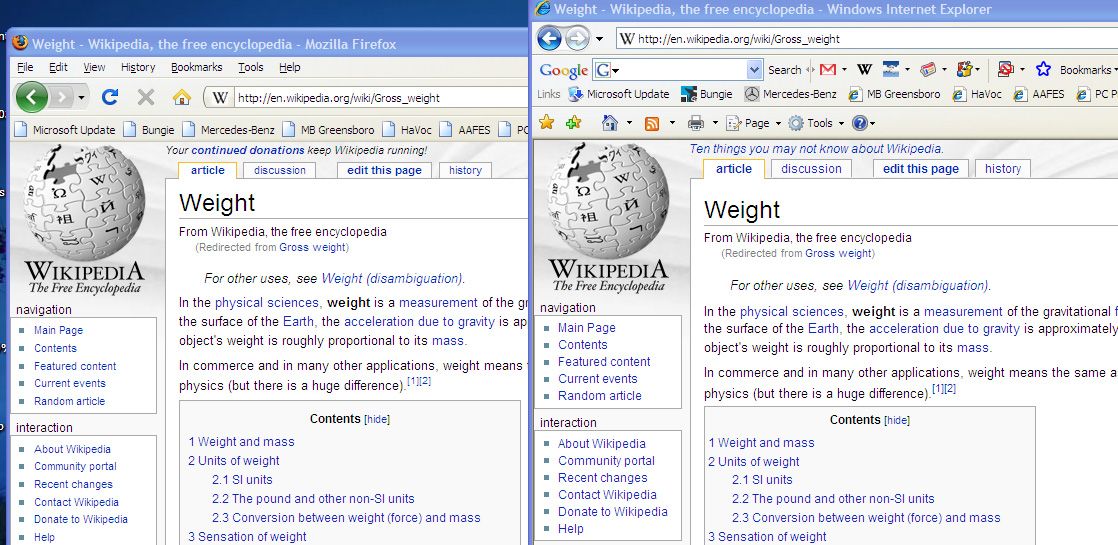
Task: Select the discussion tab in Internet Explorer
Action: 811,168
